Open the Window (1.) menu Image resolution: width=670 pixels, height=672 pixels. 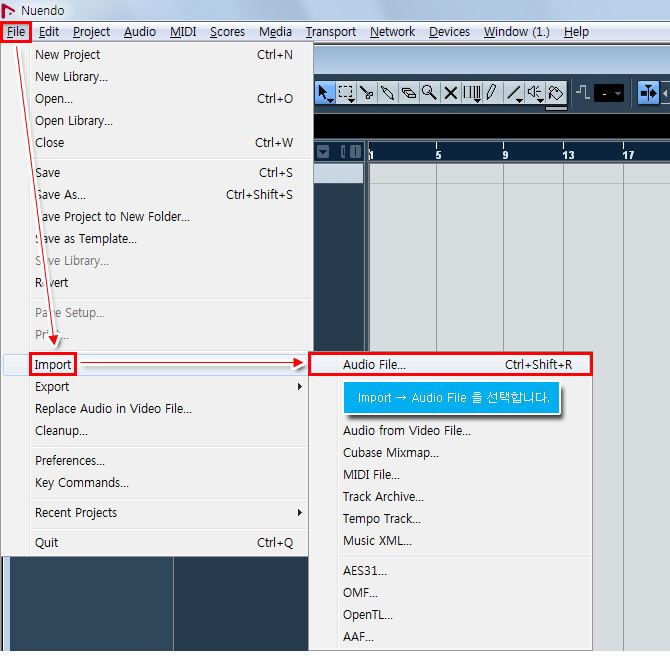pyautogui.click(x=517, y=32)
